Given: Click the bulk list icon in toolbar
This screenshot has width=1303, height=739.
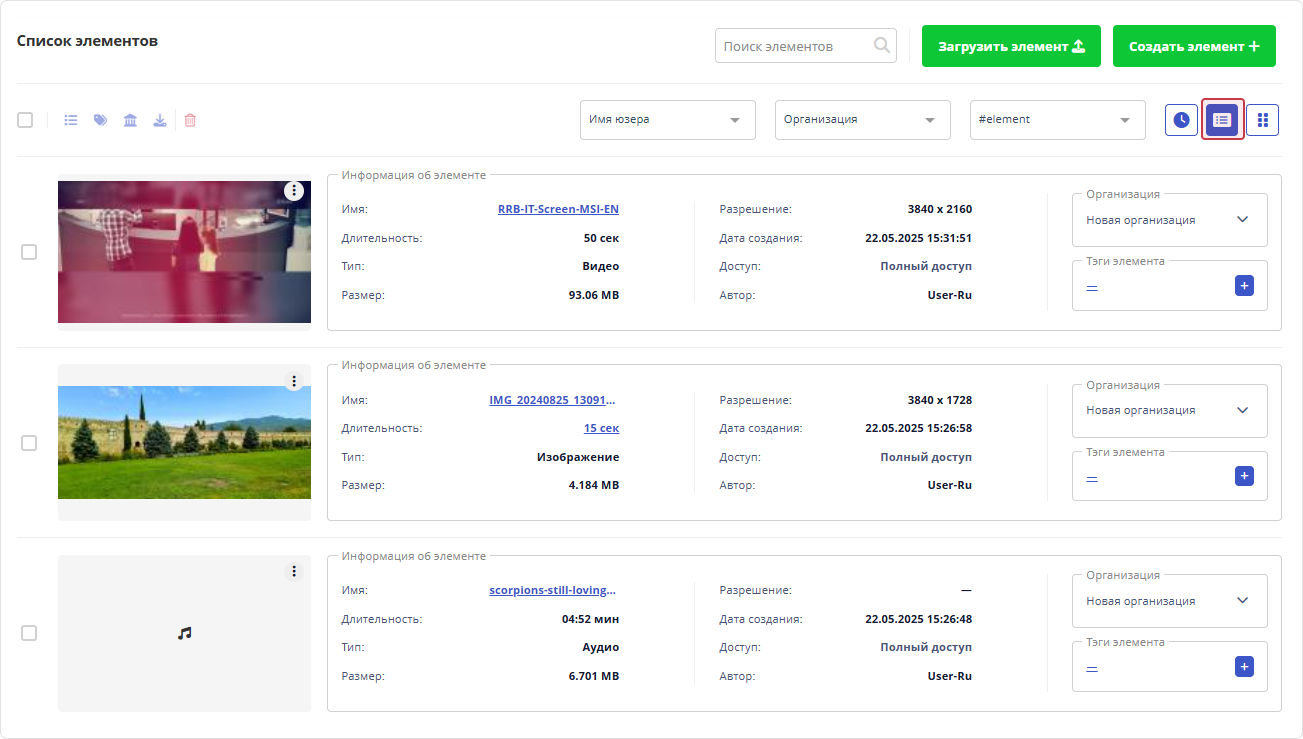Looking at the screenshot, I should click(x=71, y=120).
